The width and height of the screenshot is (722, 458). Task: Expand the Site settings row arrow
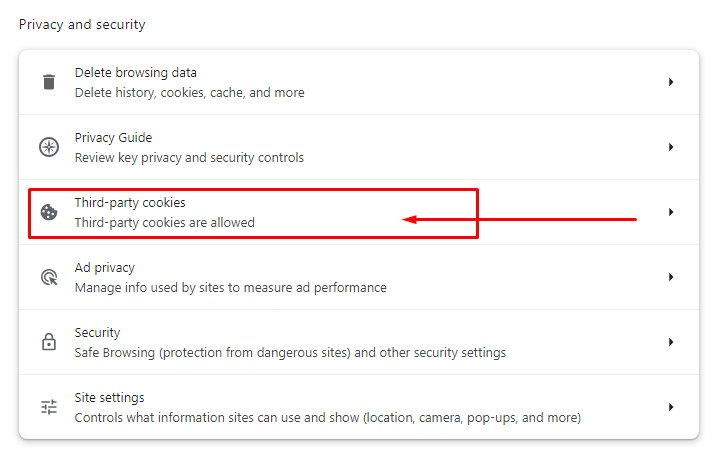pyautogui.click(x=671, y=407)
